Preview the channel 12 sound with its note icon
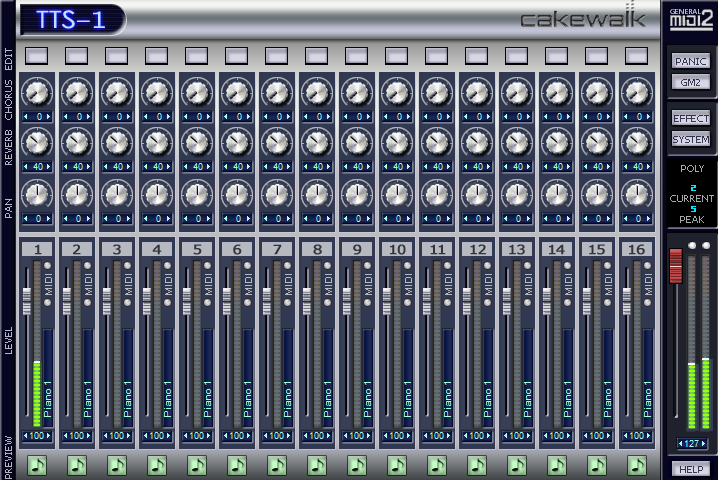718x480 pixels. coord(477,465)
